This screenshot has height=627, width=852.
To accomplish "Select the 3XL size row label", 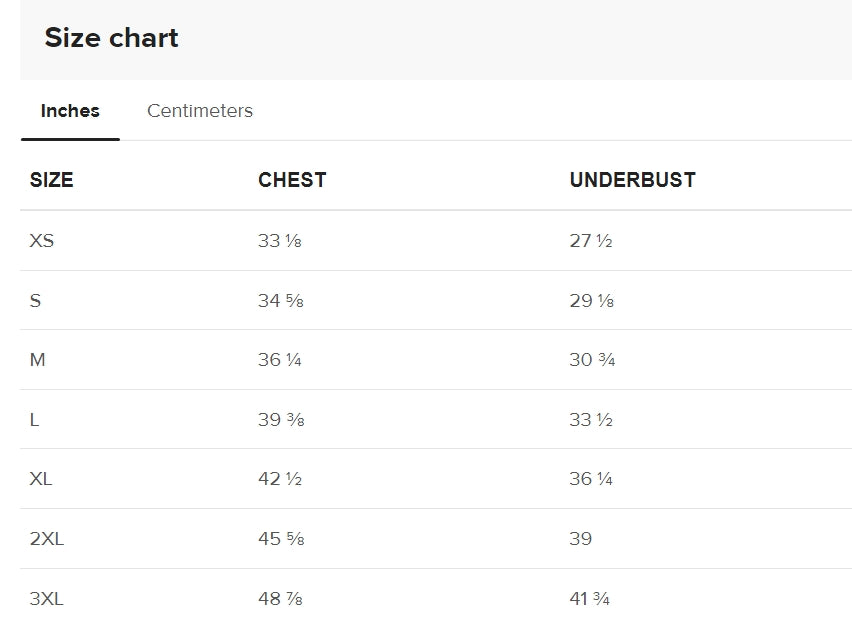I will click(47, 599).
